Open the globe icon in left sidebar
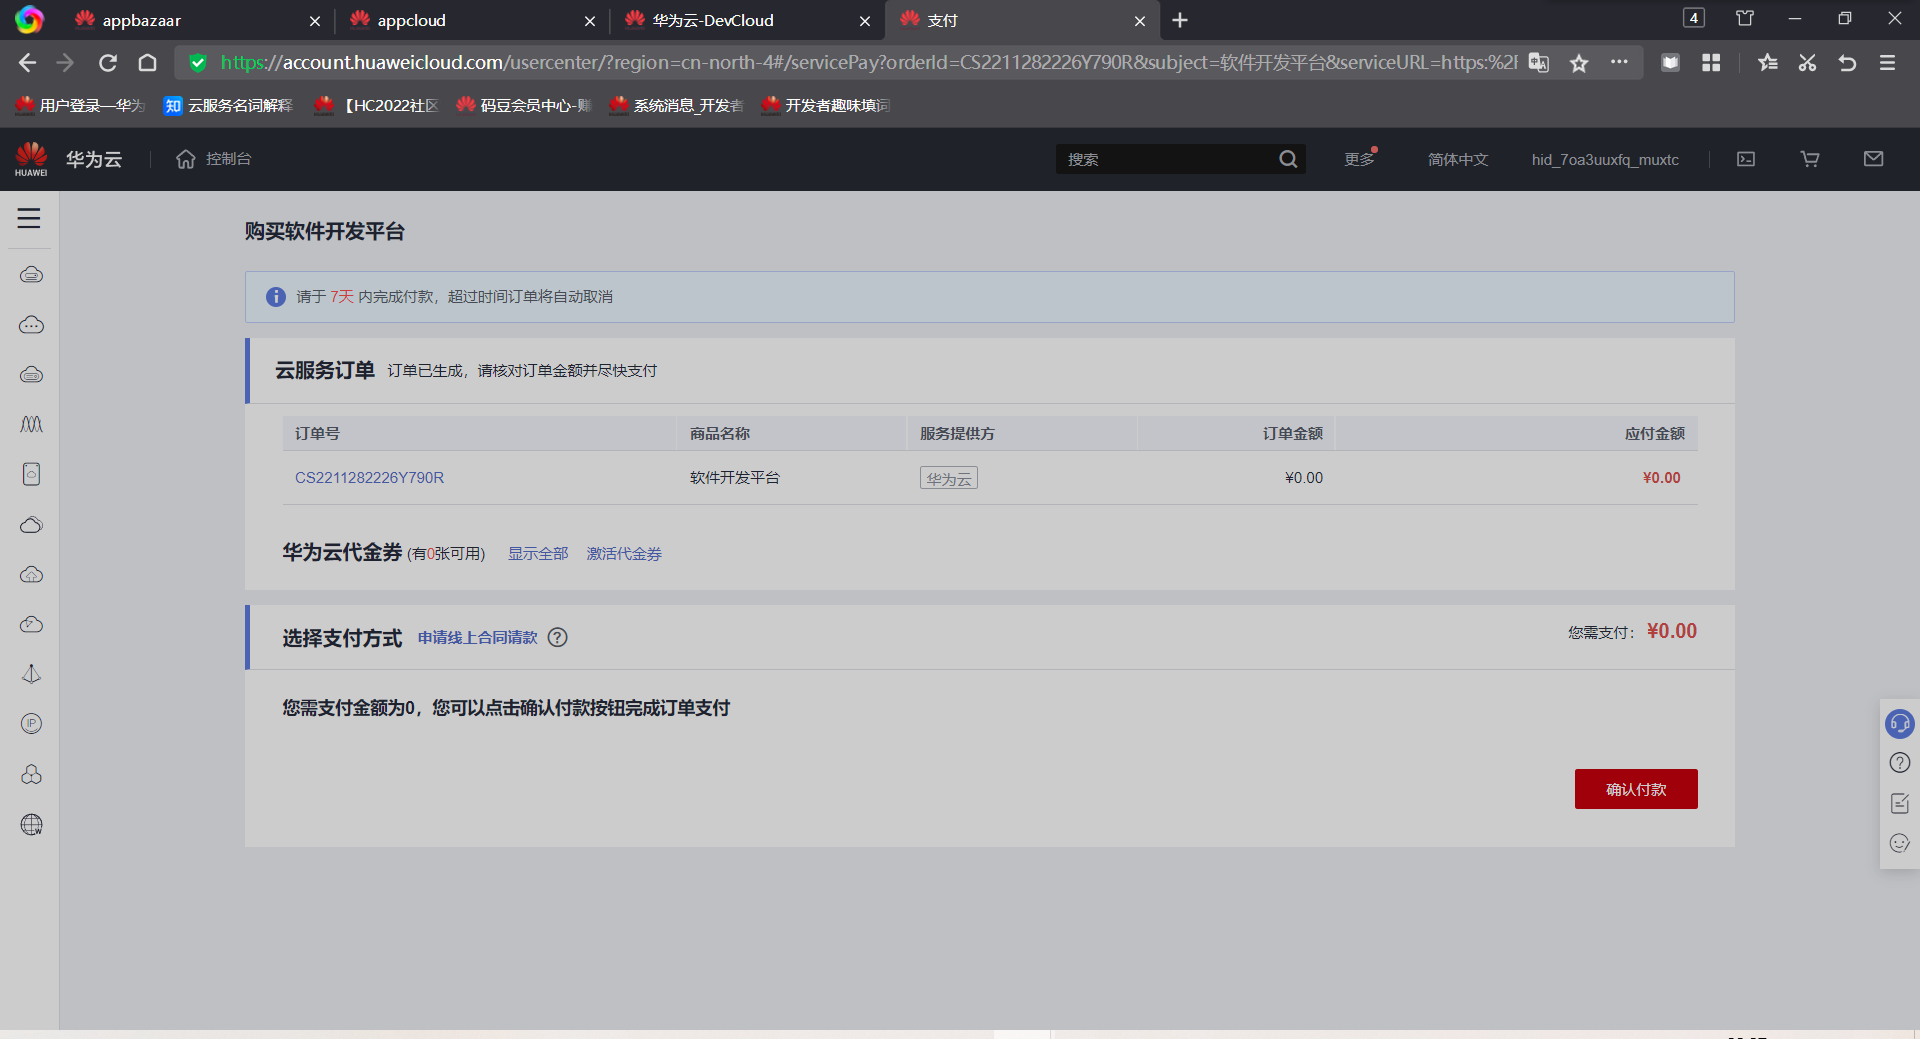Screen dimensions: 1920x1039 pyautogui.click(x=32, y=824)
